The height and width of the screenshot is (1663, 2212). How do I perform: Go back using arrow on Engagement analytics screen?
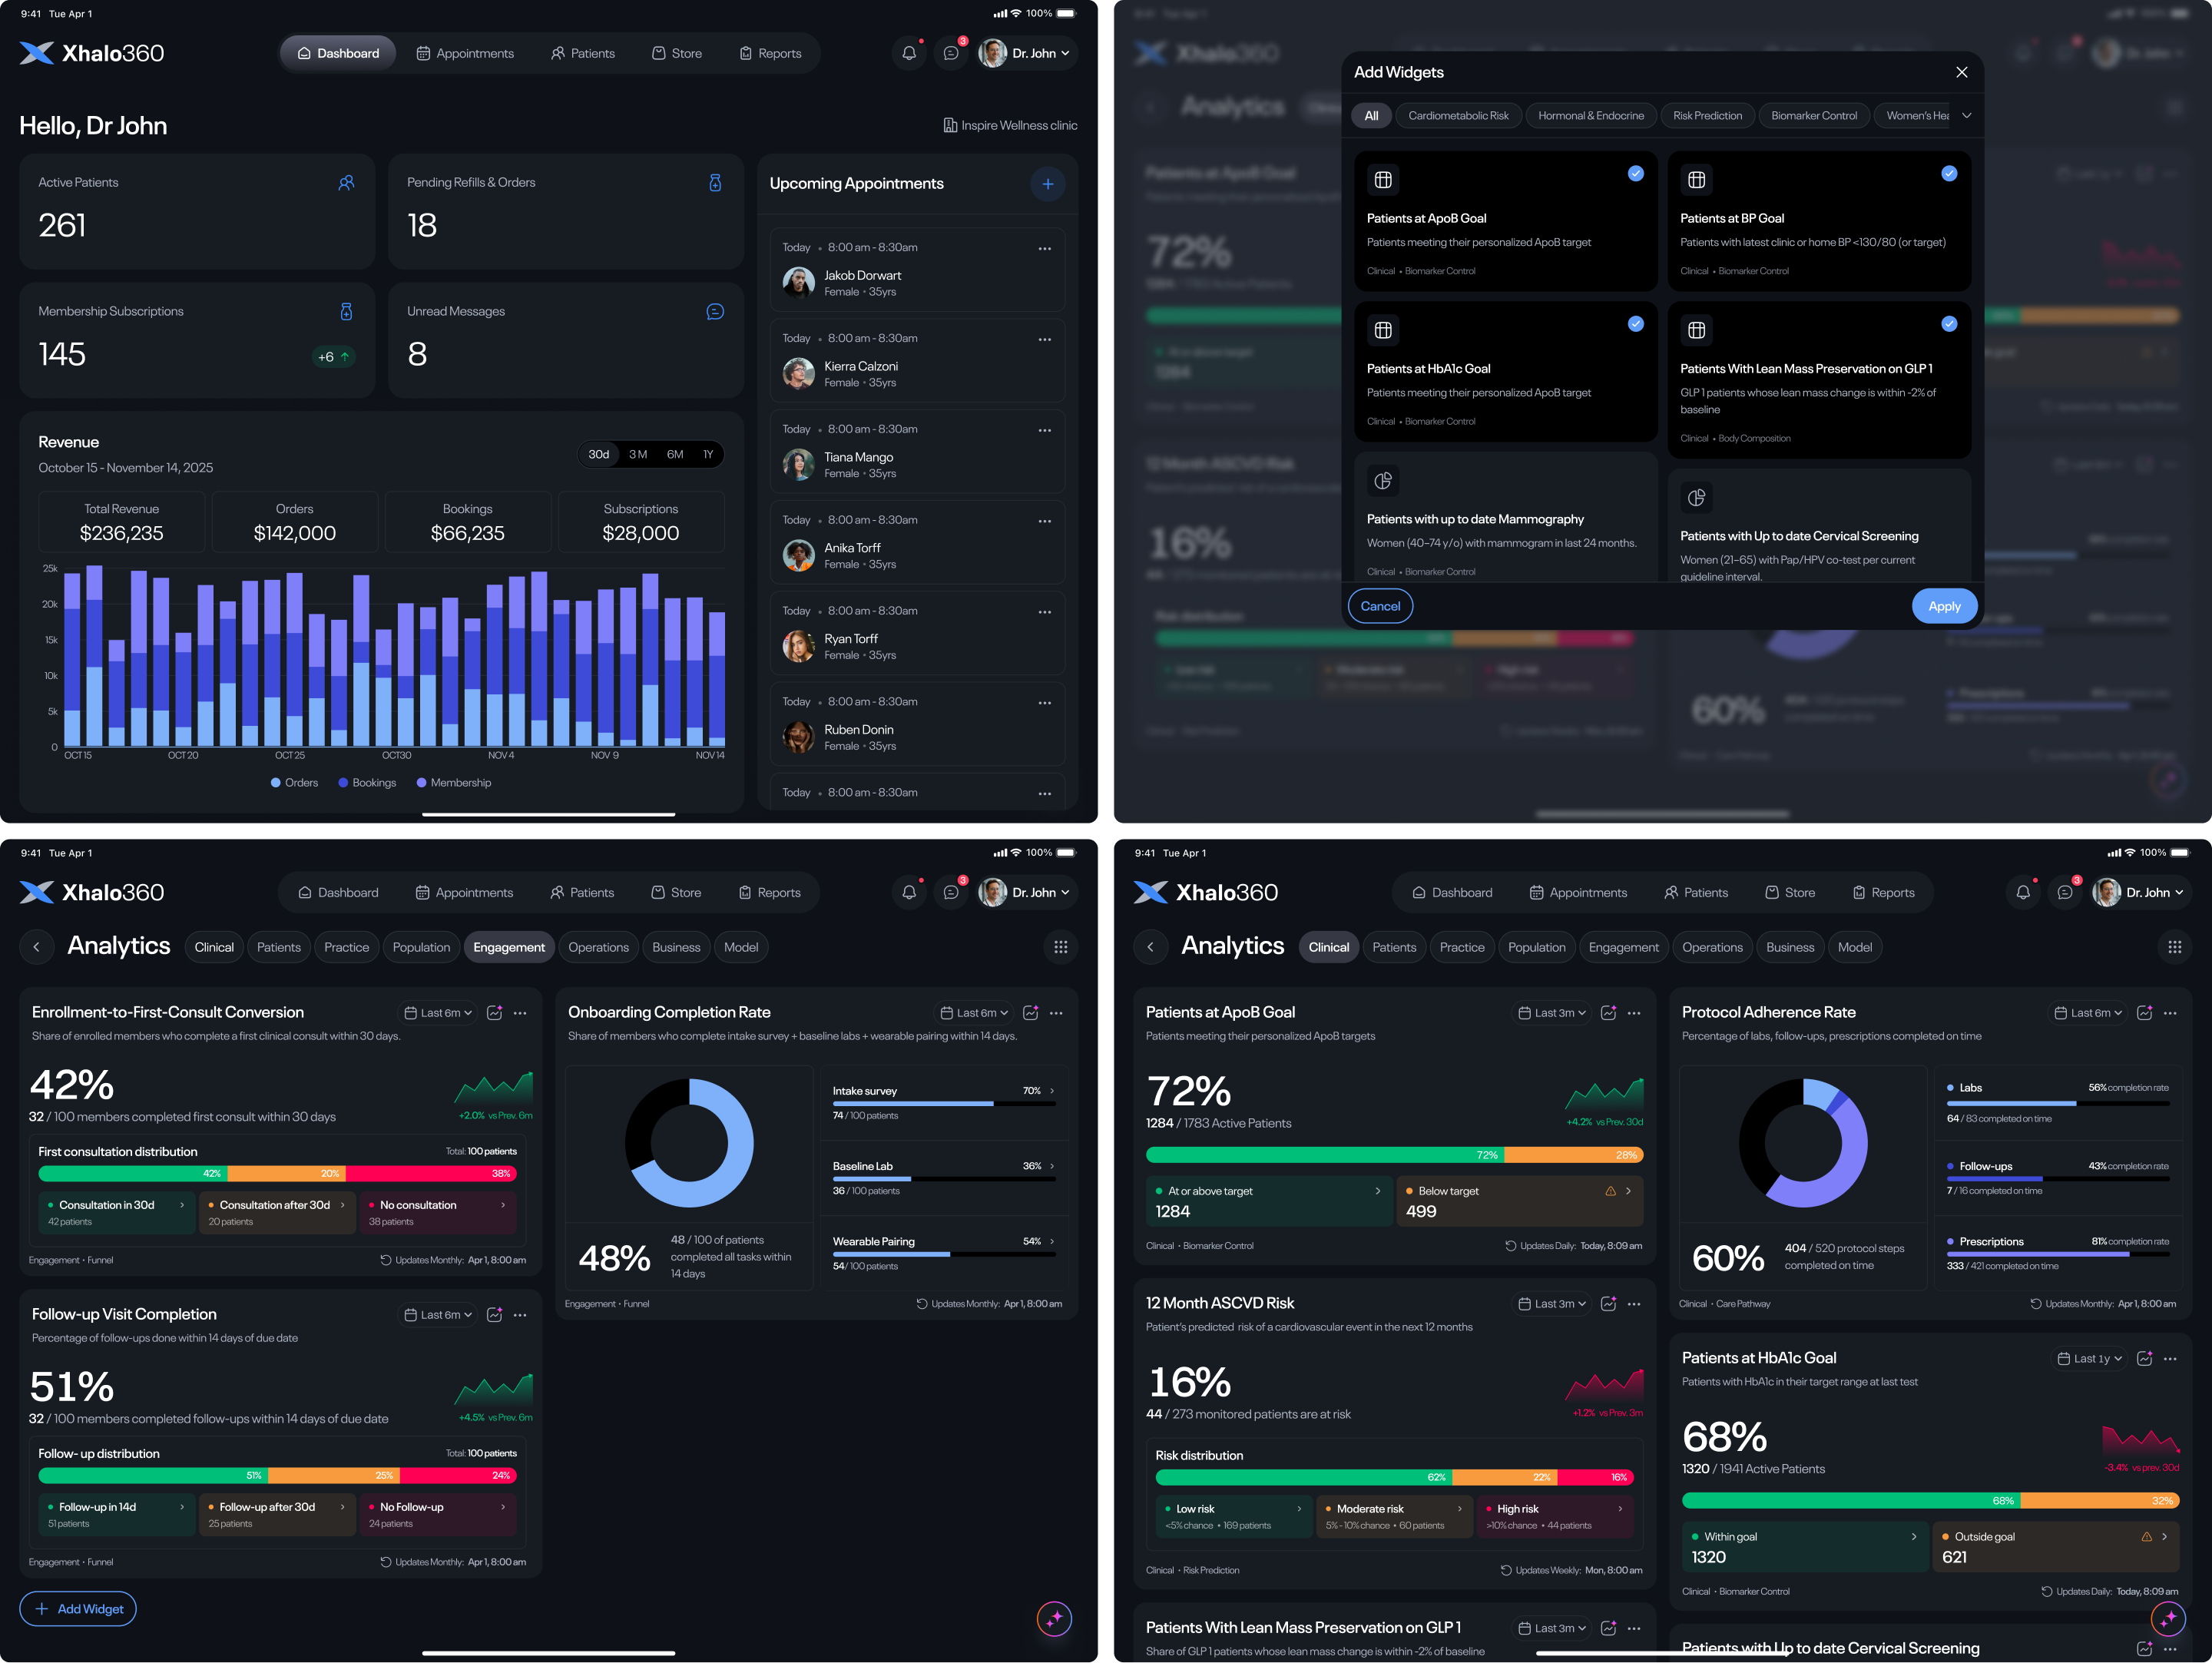tap(37, 947)
